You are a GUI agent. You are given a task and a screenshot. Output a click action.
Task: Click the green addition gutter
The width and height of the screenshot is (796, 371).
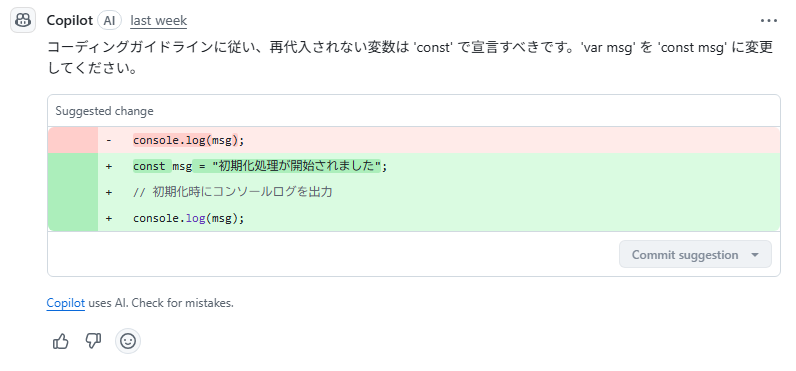73,192
